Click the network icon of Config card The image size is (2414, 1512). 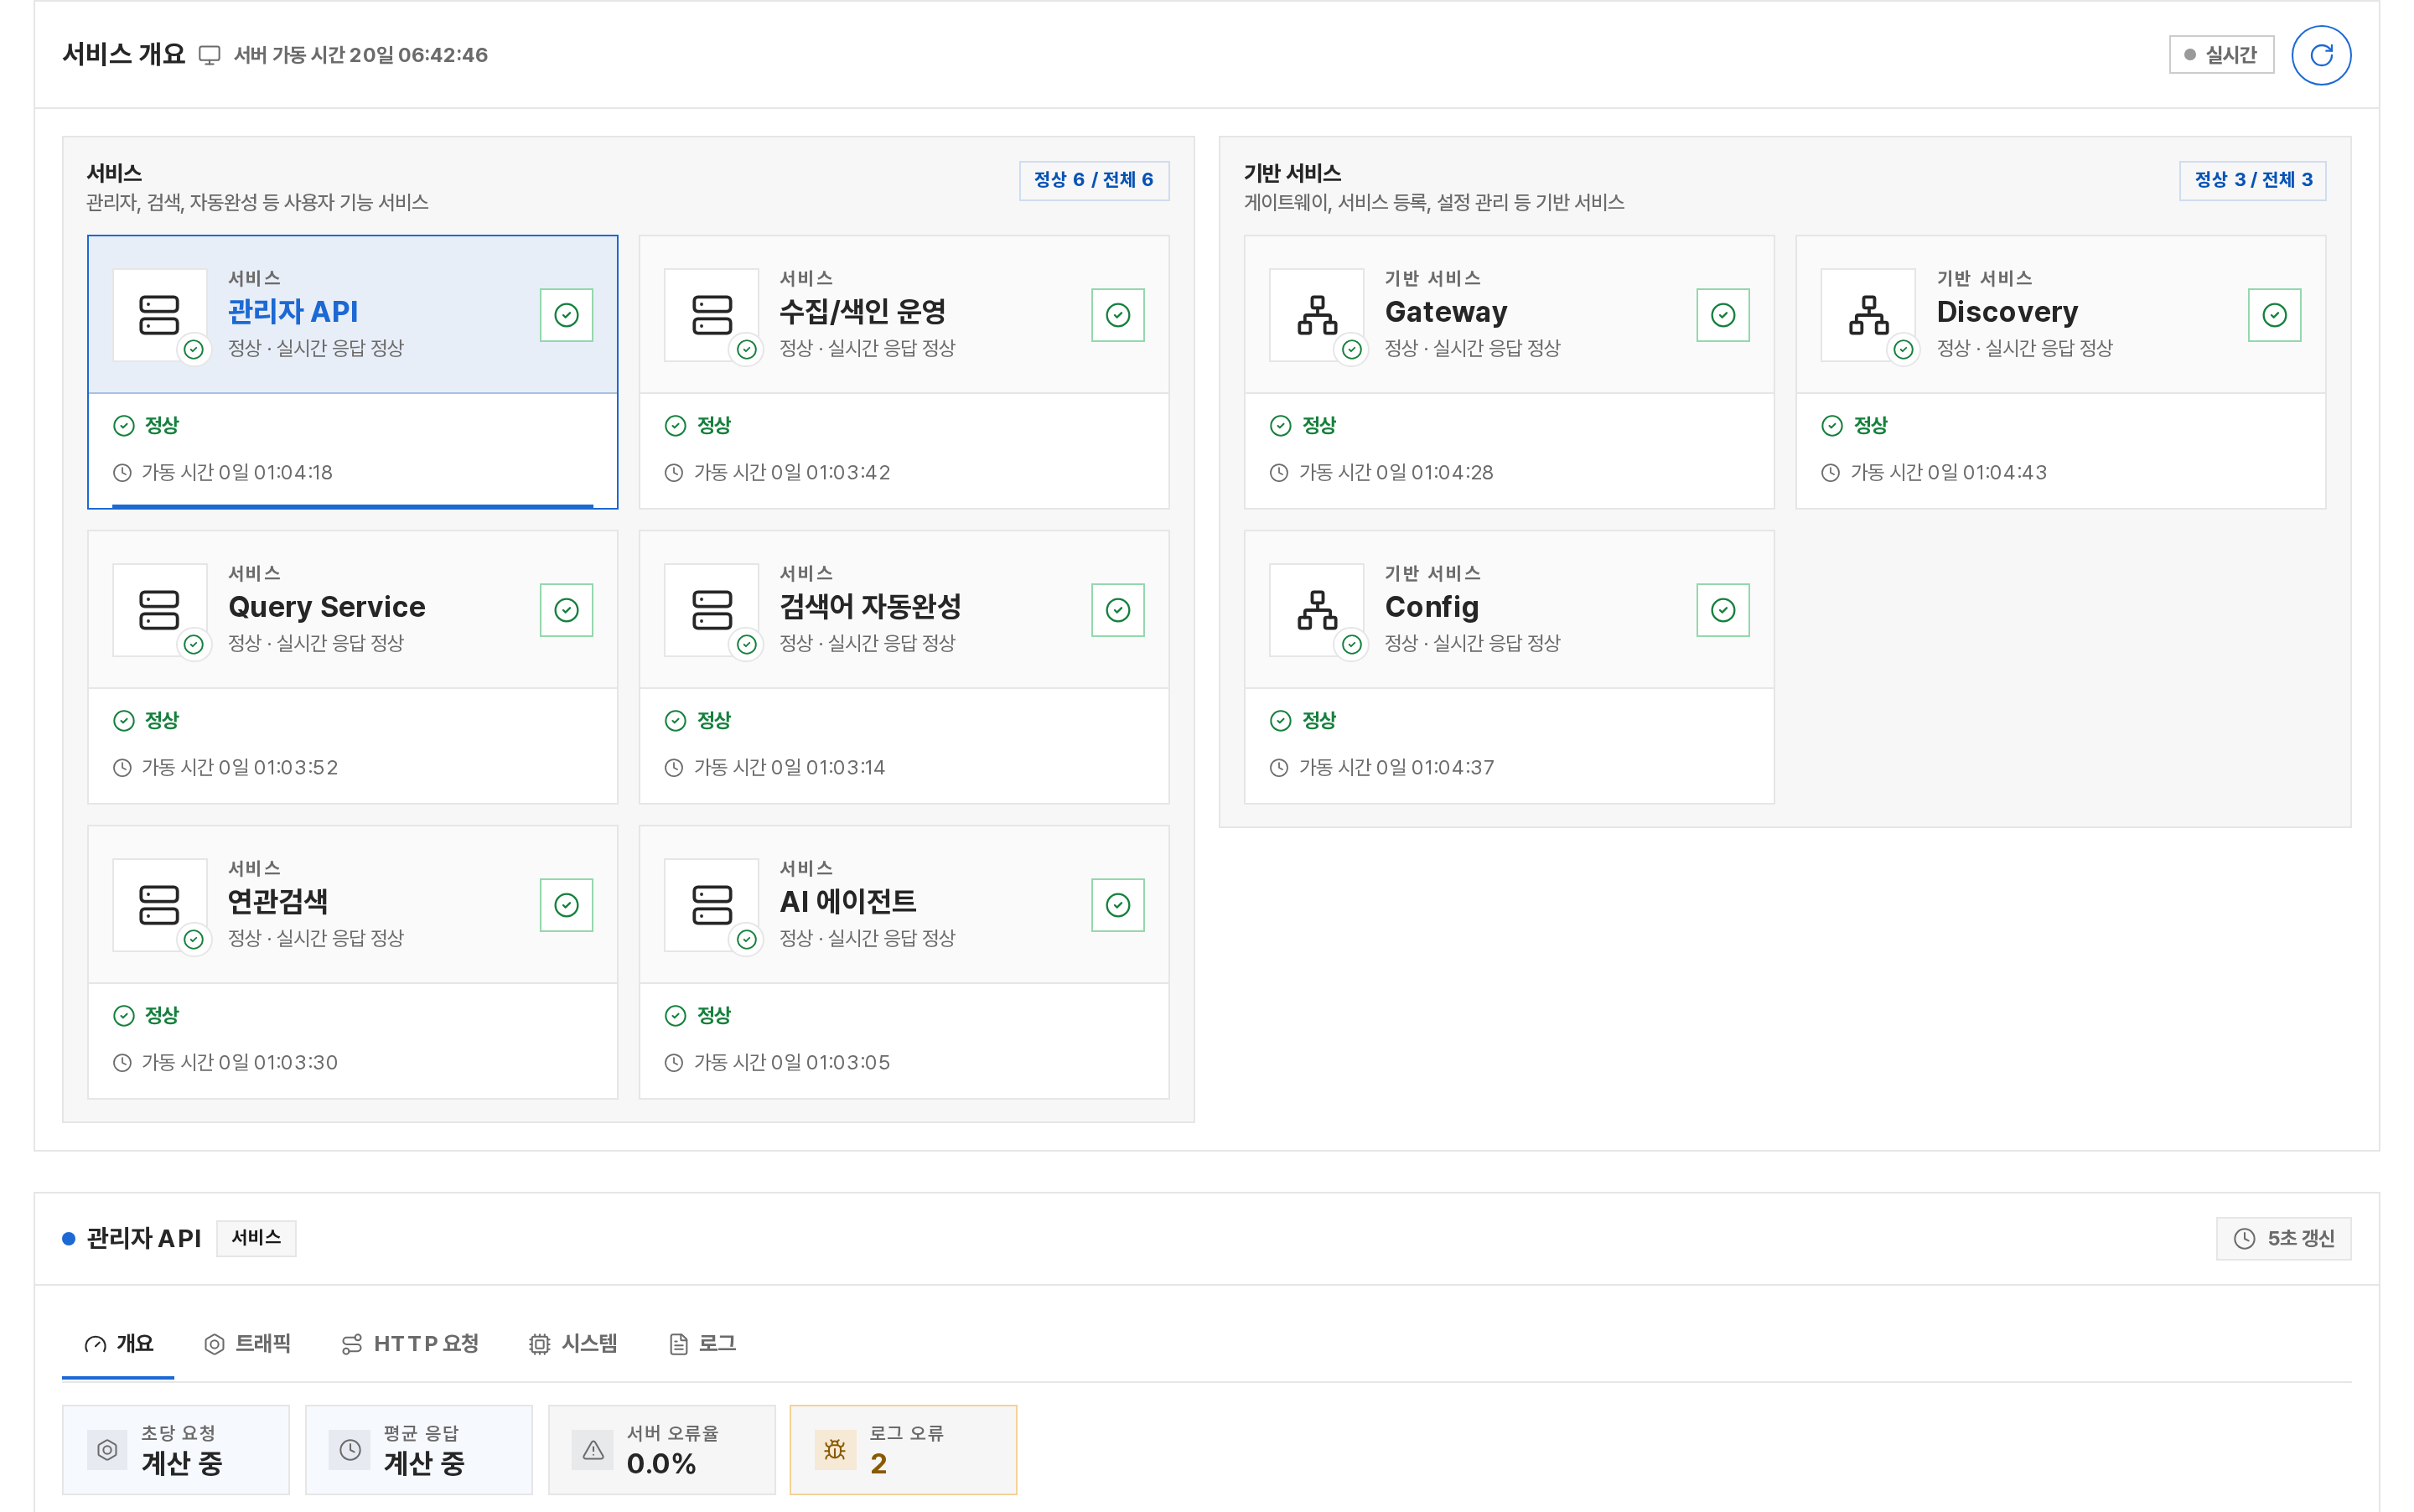(1316, 610)
